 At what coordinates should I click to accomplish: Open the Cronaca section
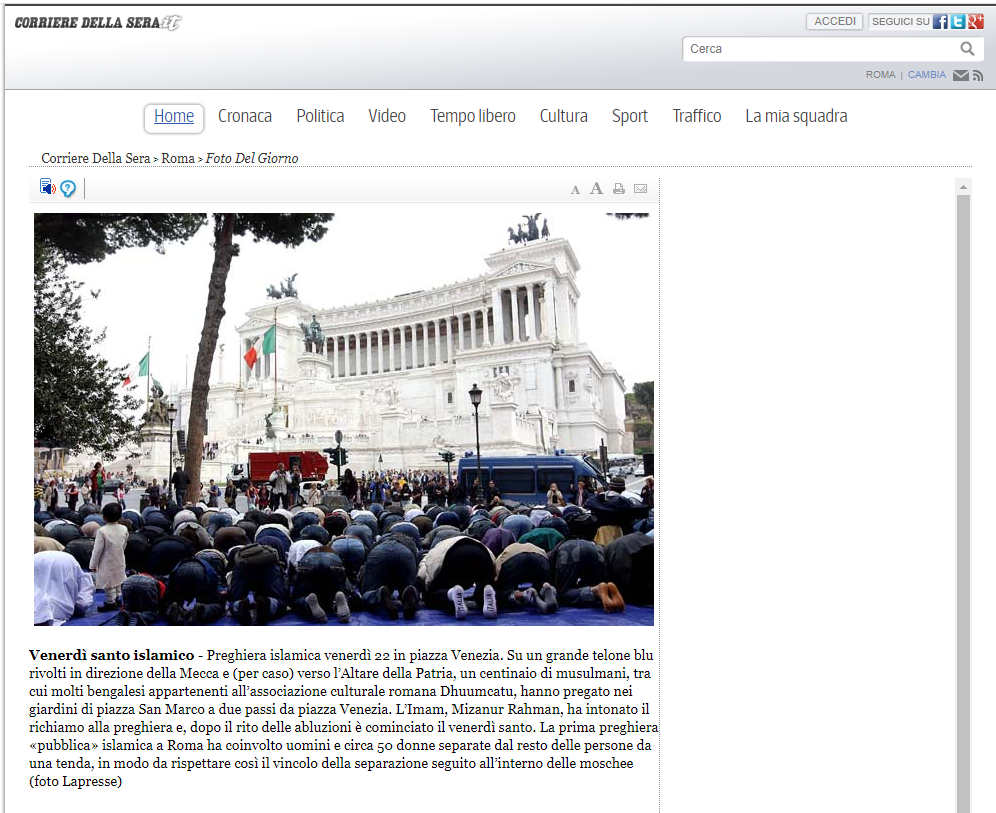pyautogui.click(x=245, y=116)
